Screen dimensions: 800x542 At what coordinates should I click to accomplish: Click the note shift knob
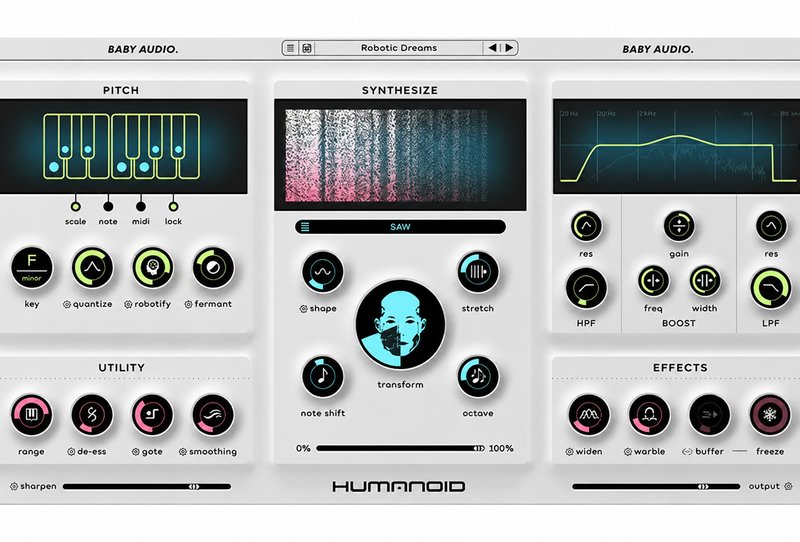[x=322, y=377]
